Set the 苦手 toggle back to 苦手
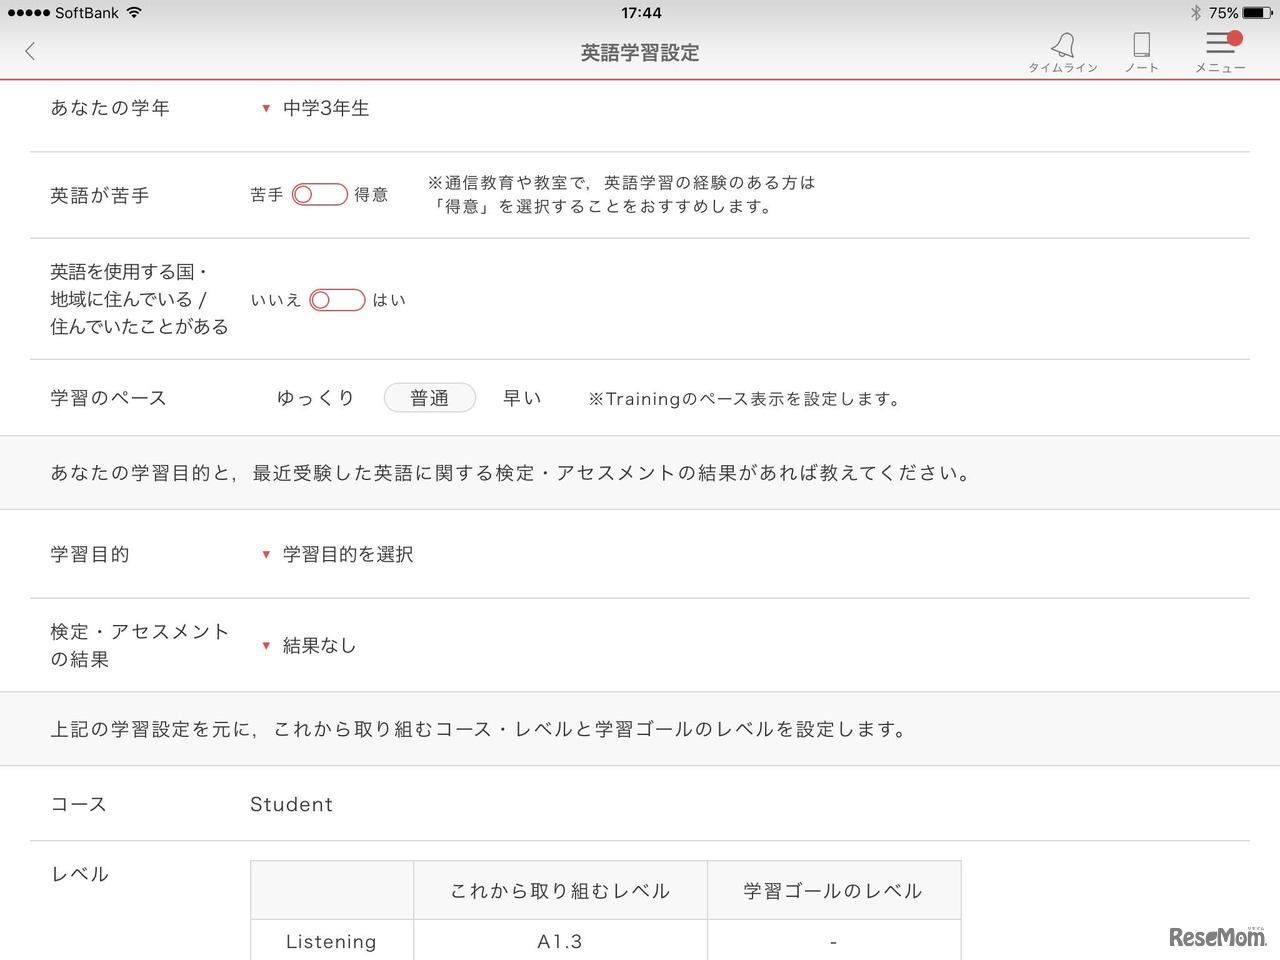 (x=307, y=194)
